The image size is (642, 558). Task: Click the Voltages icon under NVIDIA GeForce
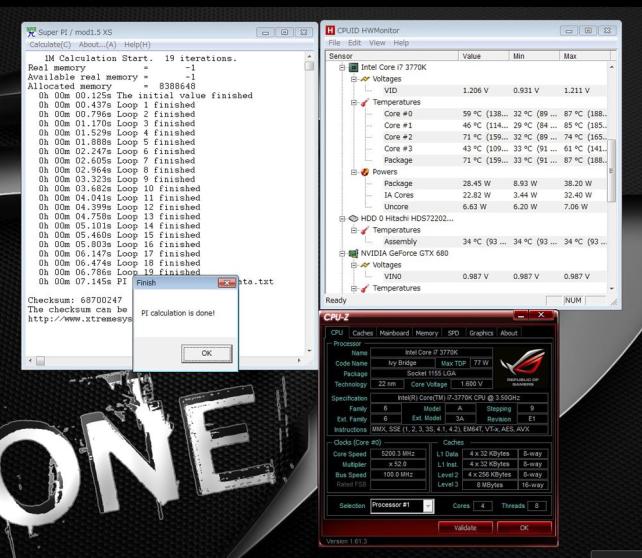tap(365, 265)
